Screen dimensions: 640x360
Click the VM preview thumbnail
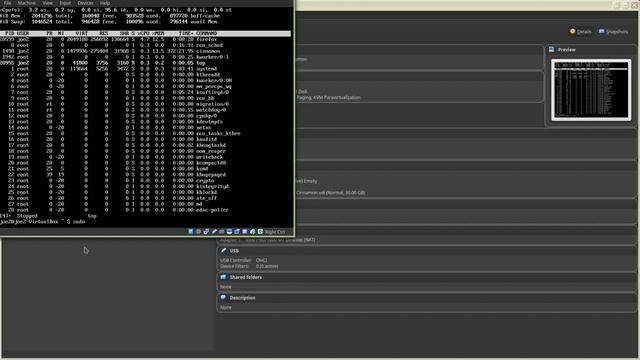[591, 90]
